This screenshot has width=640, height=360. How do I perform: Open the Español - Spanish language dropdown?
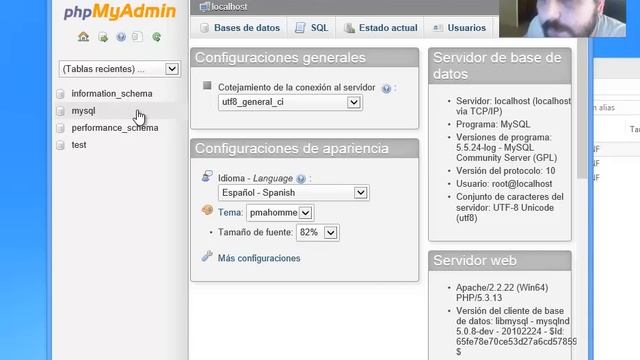pos(294,193)
